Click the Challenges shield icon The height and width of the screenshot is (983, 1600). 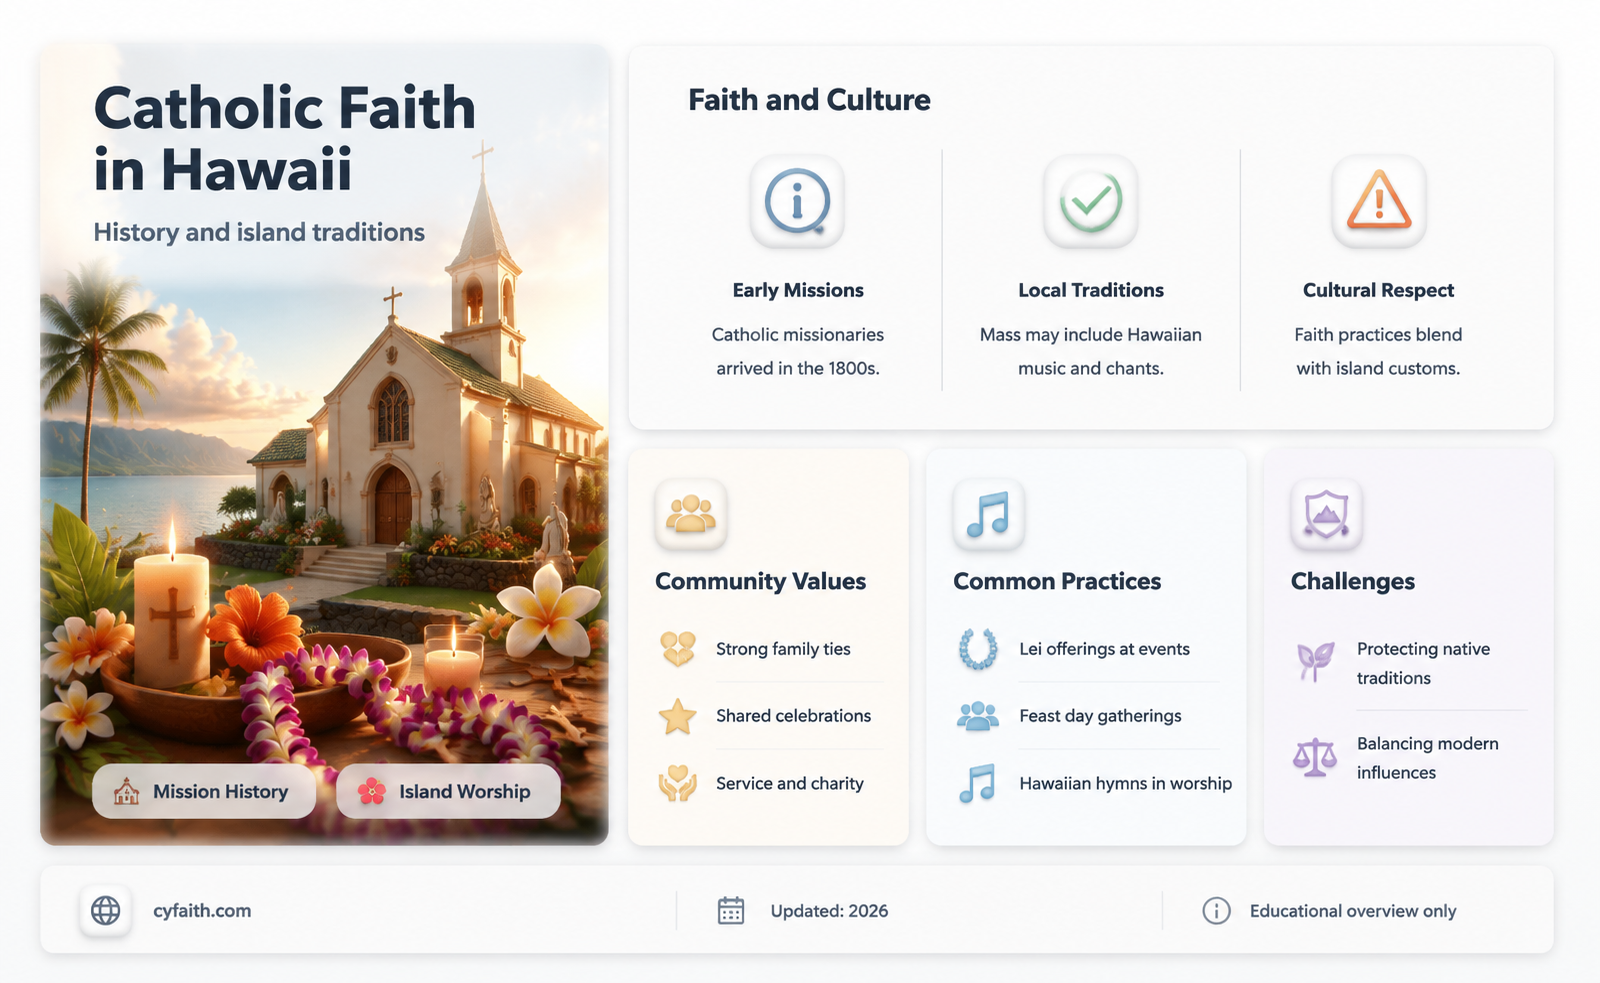(x=1326, y=515)
